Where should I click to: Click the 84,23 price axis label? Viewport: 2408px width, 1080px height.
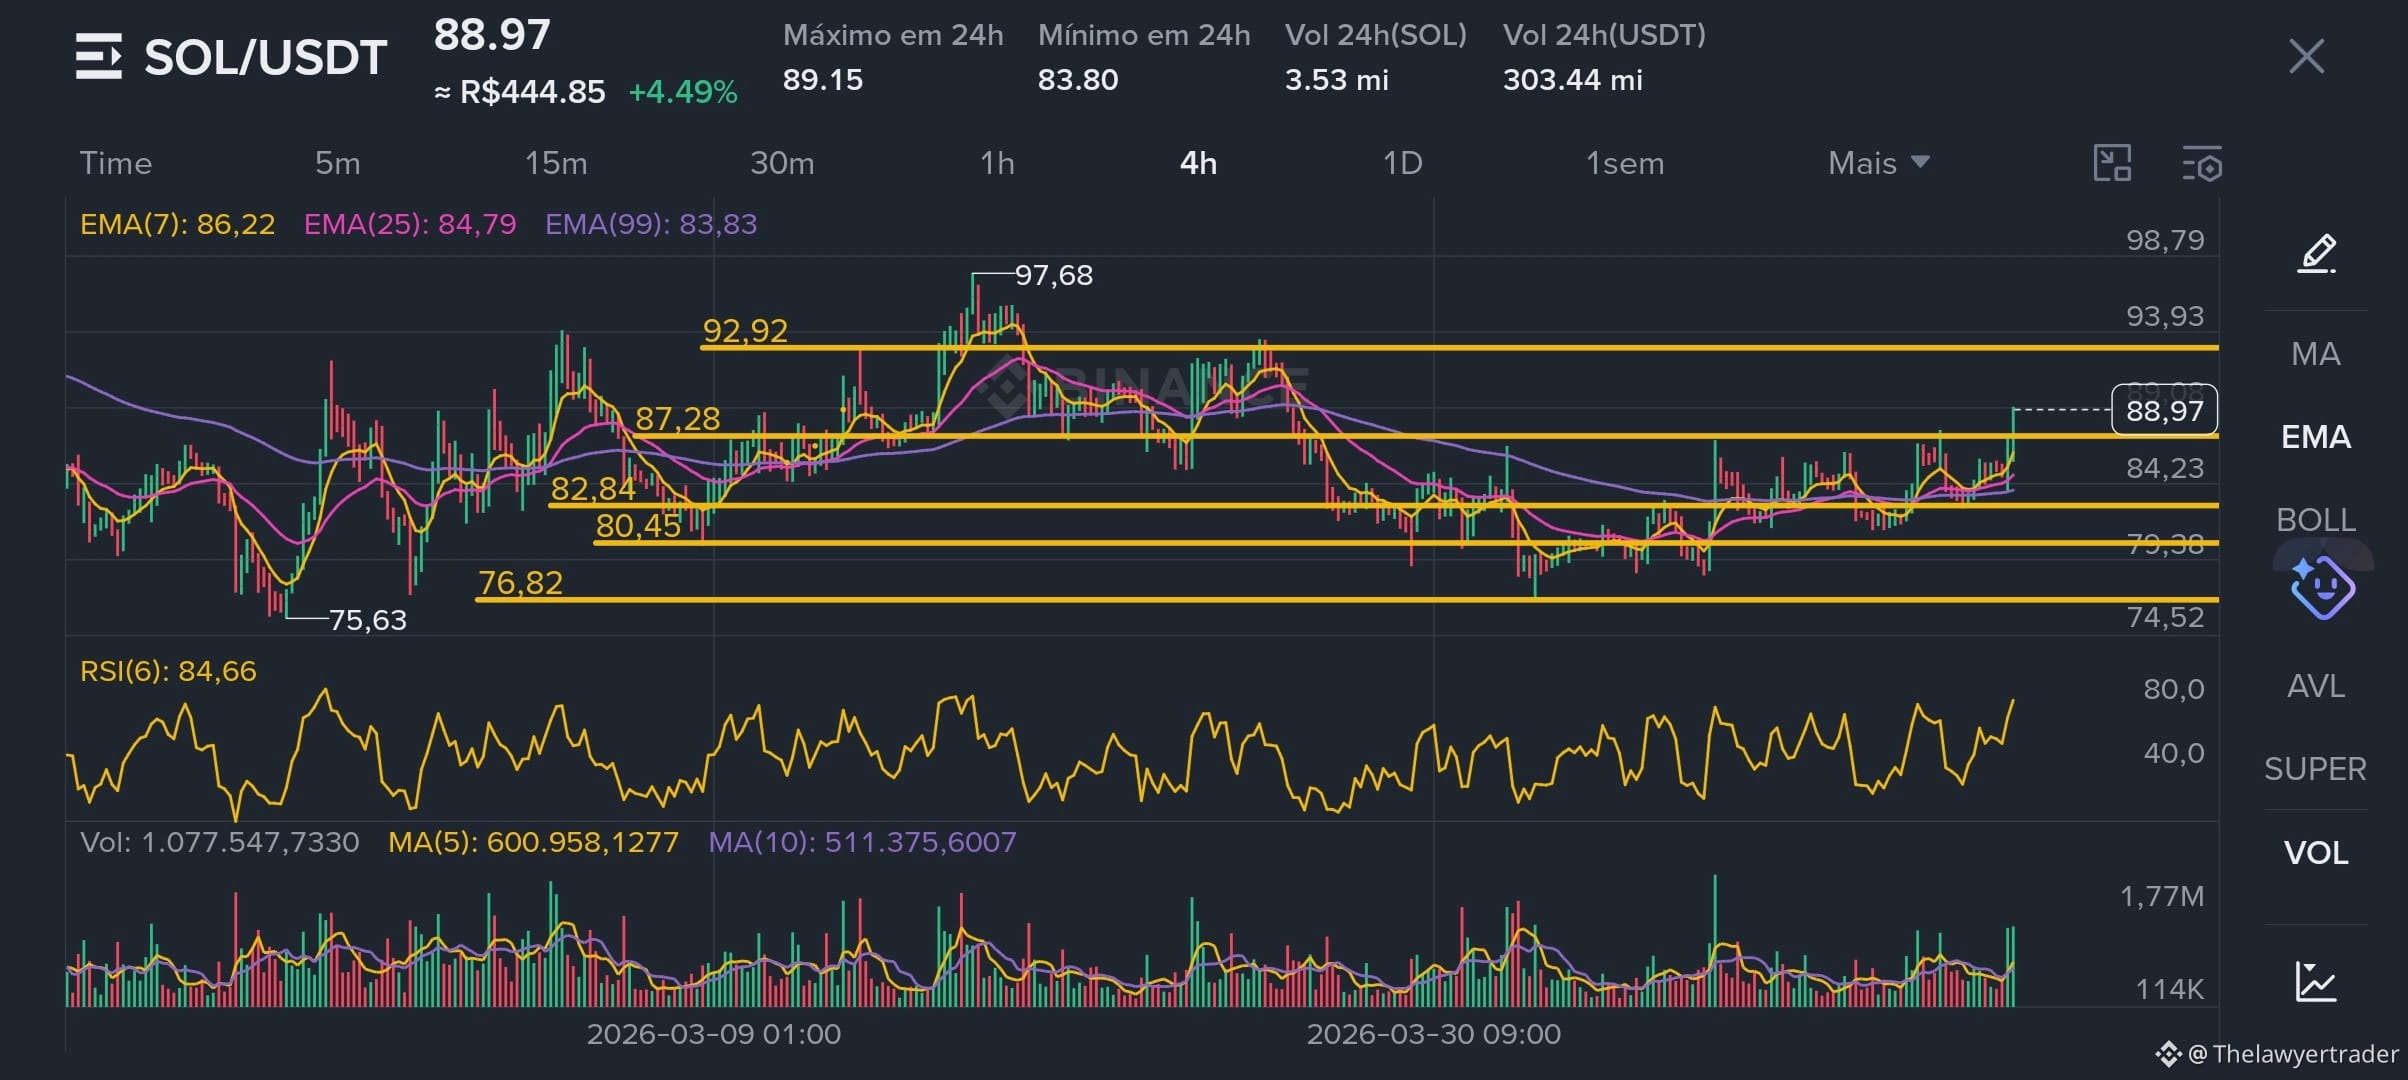(2165, 468)
